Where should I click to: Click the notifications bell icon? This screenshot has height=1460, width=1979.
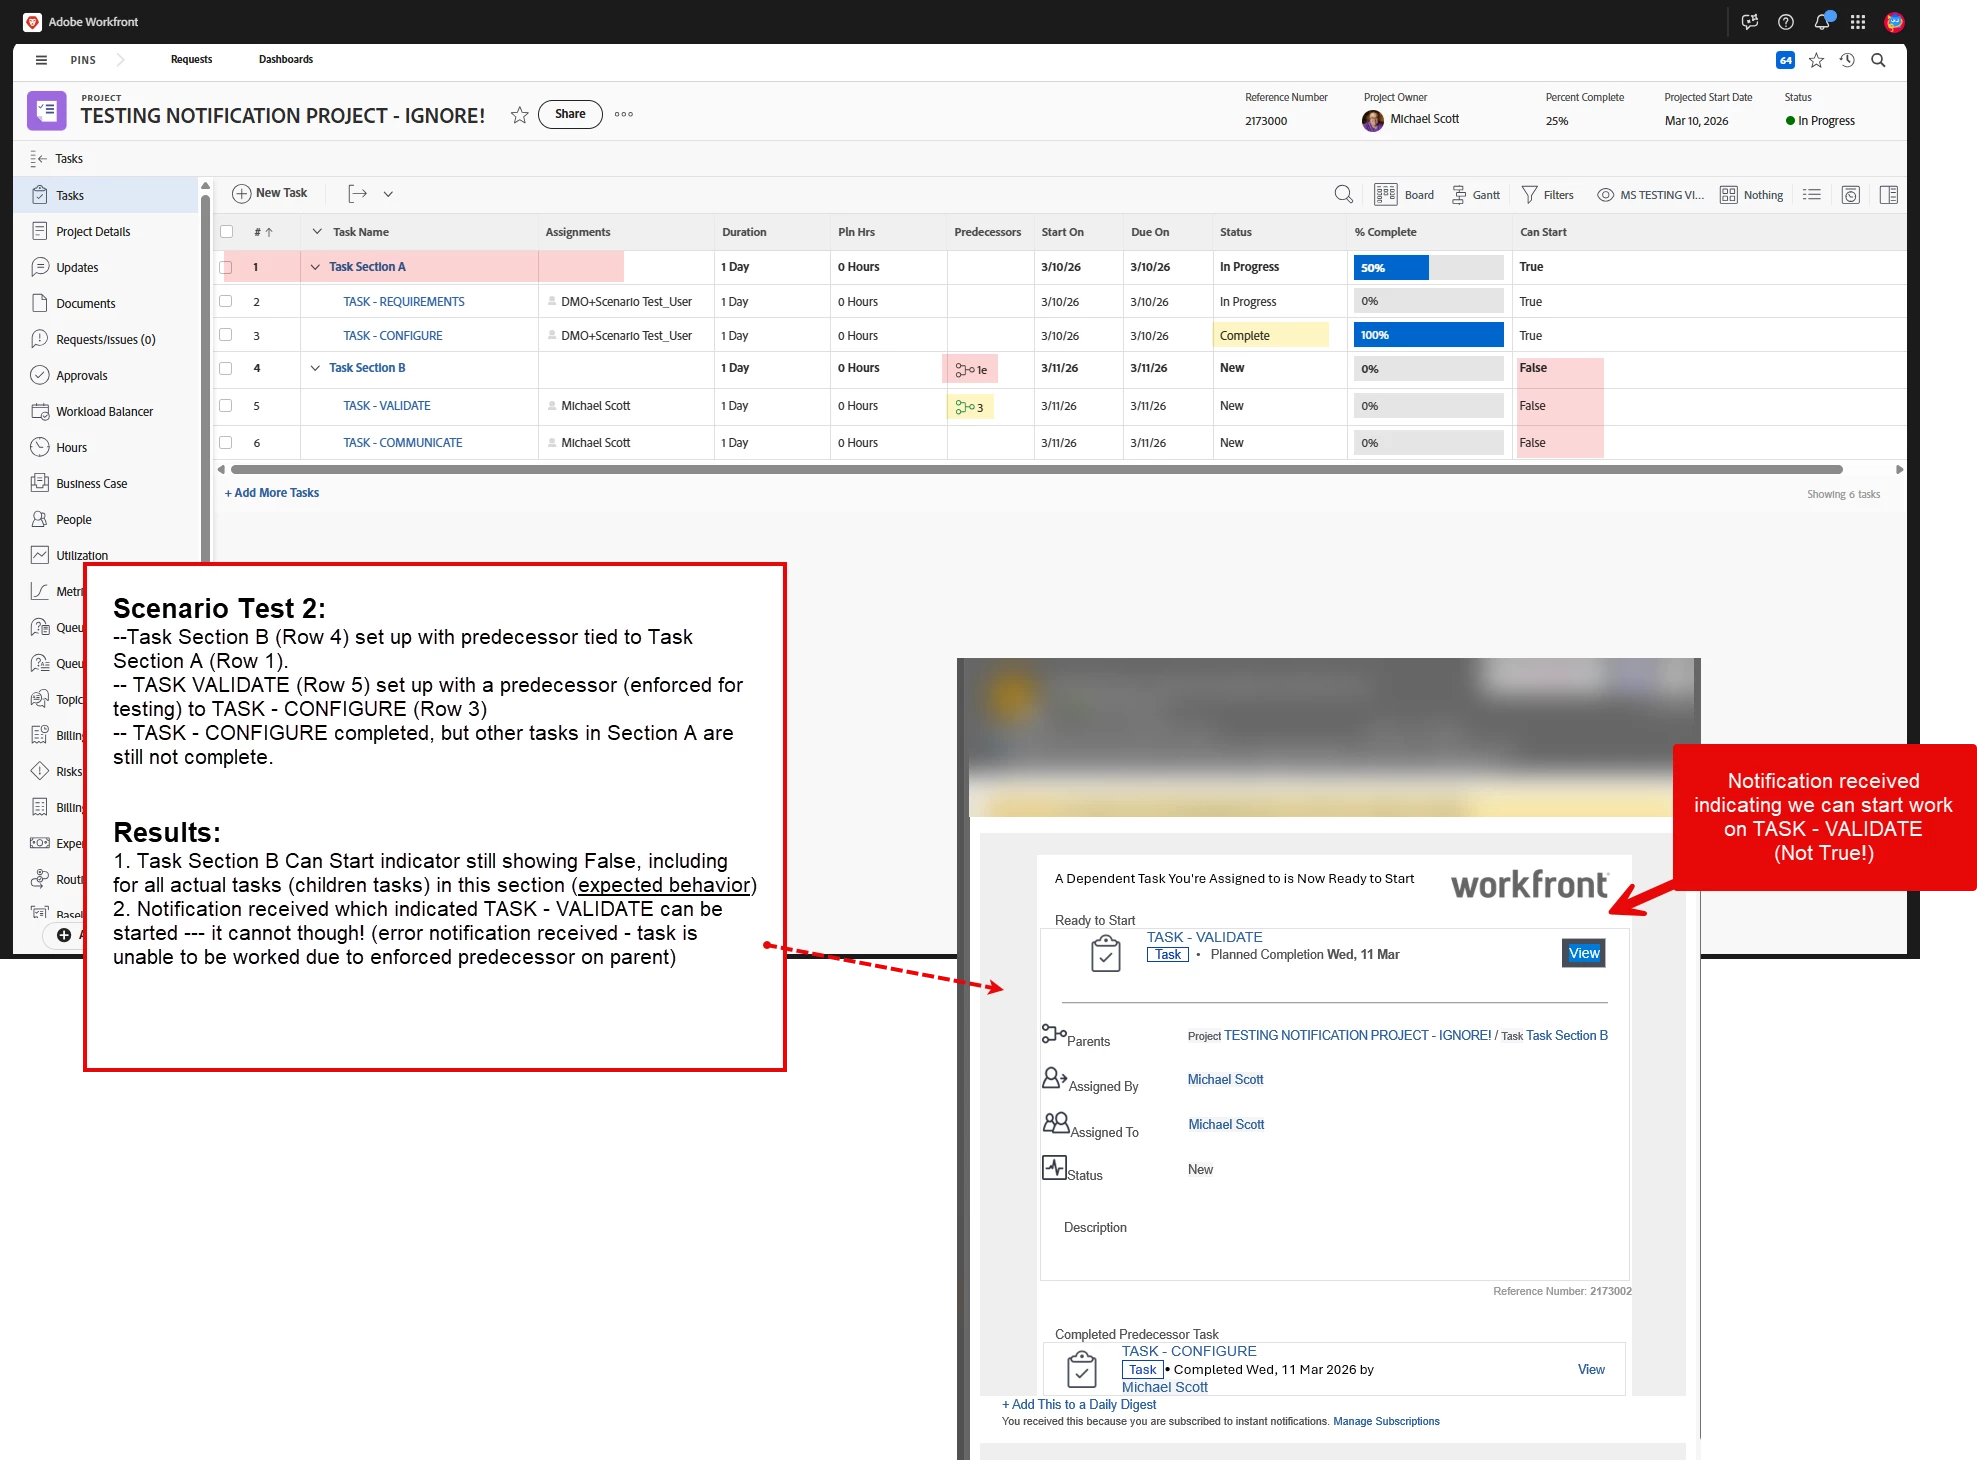pos(1821,22)
